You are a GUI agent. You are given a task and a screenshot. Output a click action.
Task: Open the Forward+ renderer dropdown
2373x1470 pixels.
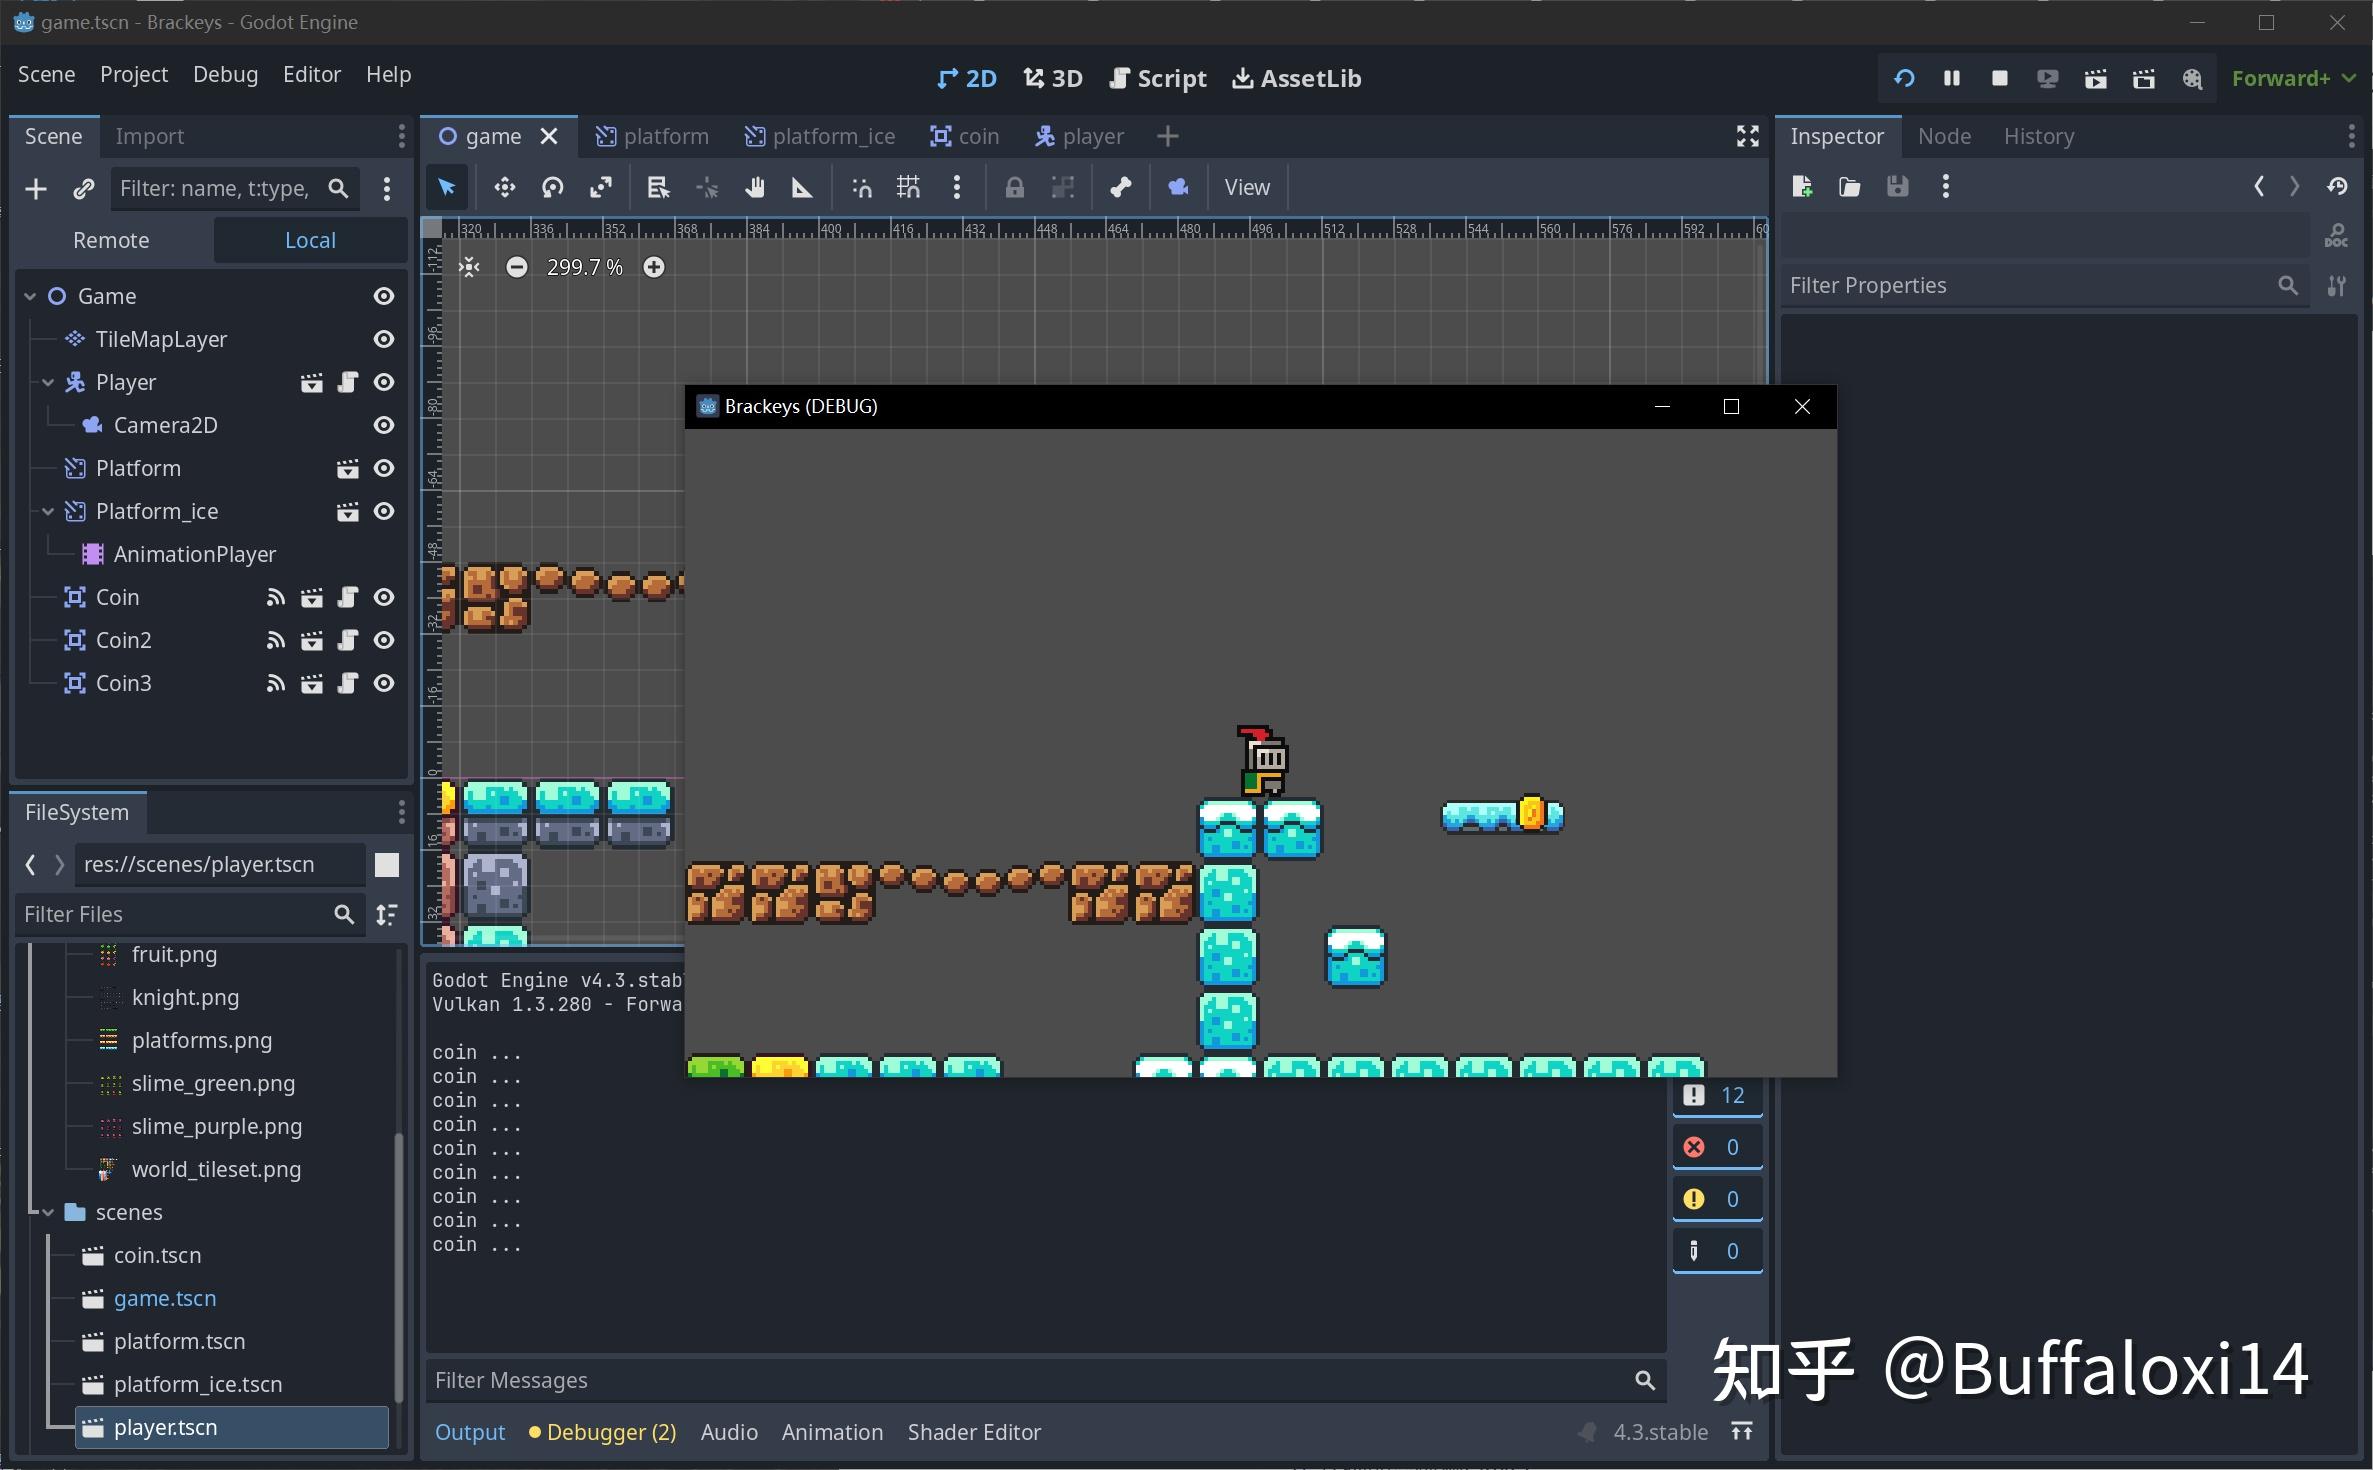2292,77
